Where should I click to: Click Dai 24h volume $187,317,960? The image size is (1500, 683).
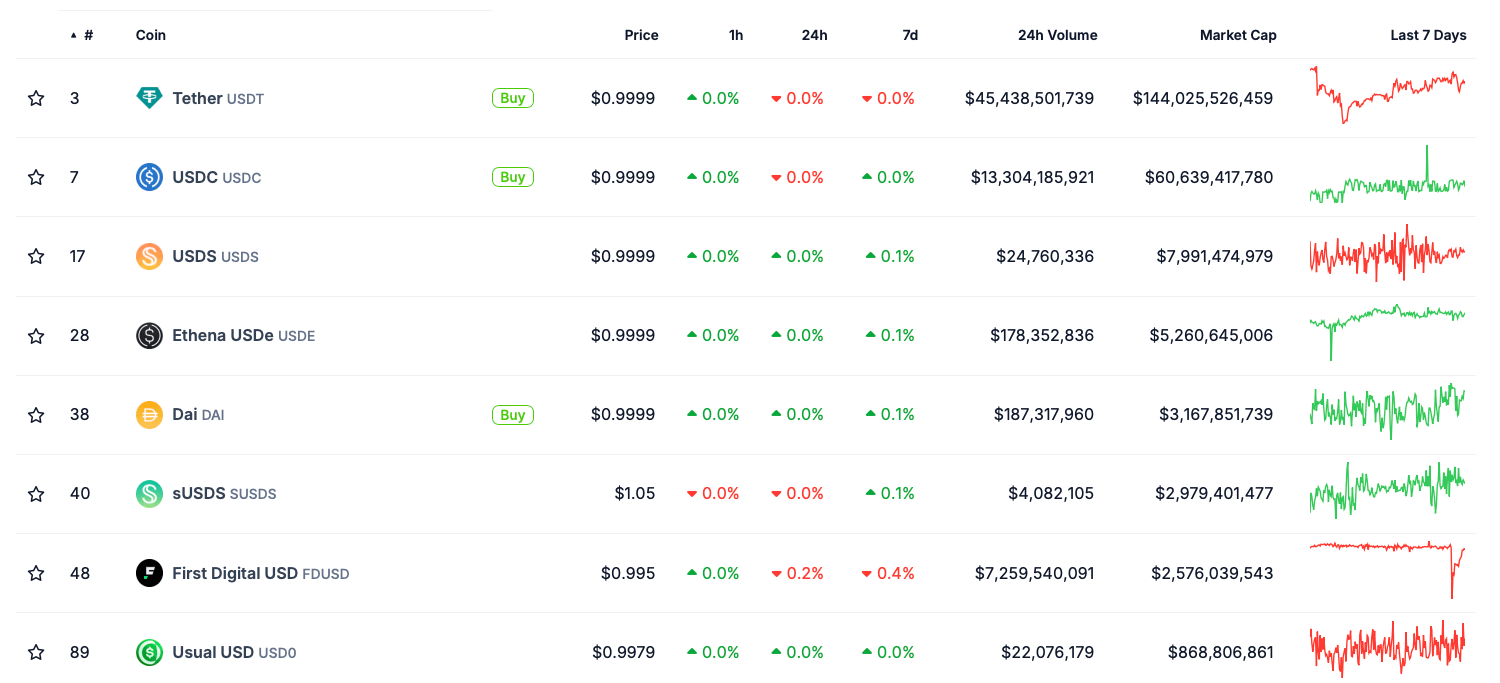pos(1044,414)
